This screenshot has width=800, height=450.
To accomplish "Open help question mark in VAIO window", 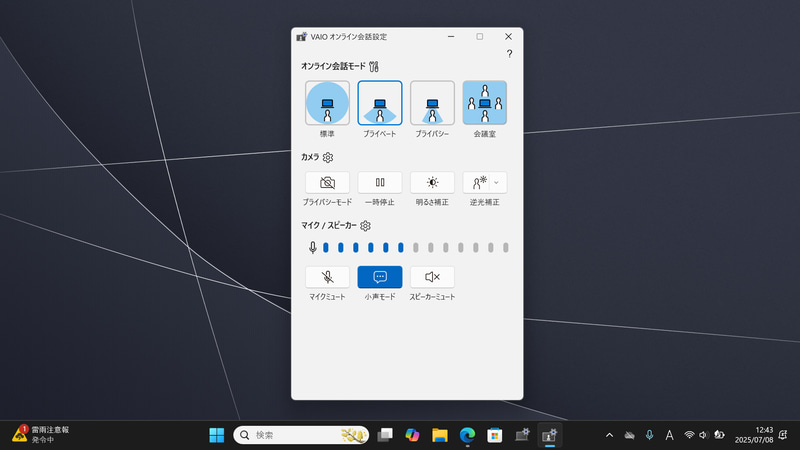I will (x=509, y=54).
